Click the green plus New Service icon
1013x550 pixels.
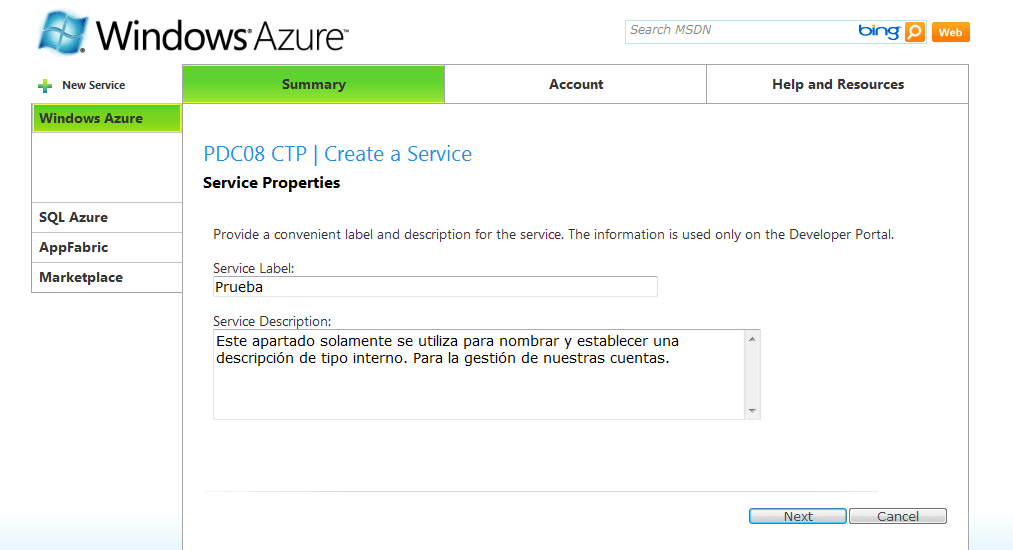coord(45,85)
